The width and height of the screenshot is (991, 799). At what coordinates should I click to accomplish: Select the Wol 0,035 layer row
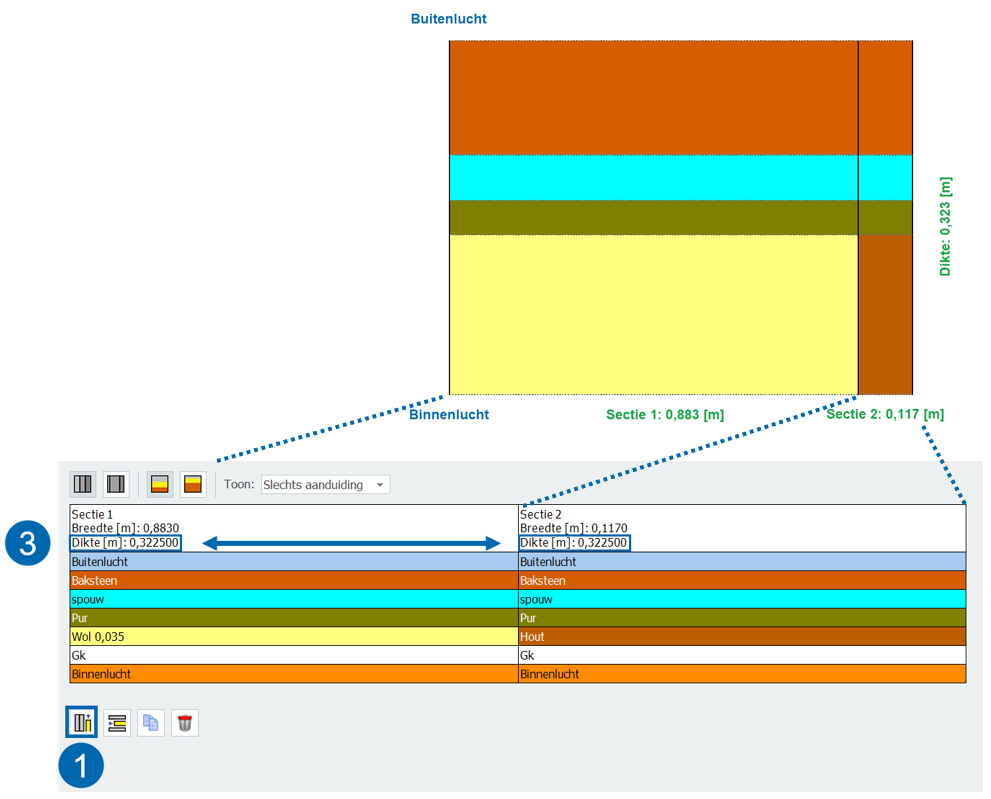pyautogui.click(x=293, y=637)
